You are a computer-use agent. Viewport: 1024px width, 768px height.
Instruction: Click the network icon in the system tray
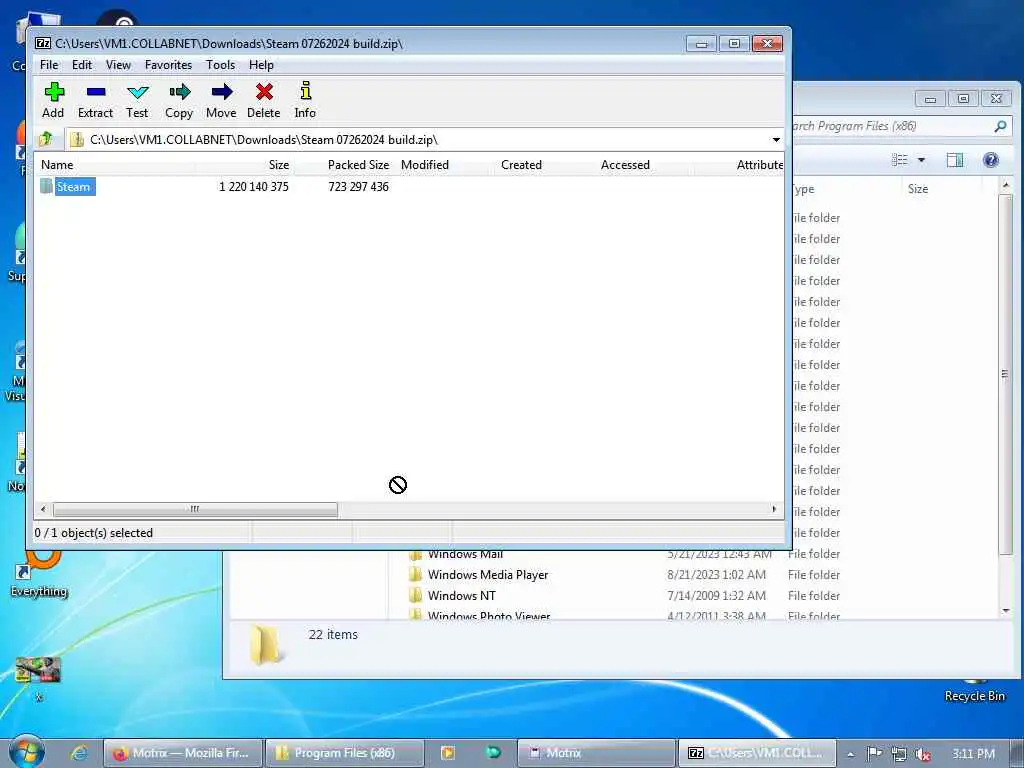pos(899,754)
